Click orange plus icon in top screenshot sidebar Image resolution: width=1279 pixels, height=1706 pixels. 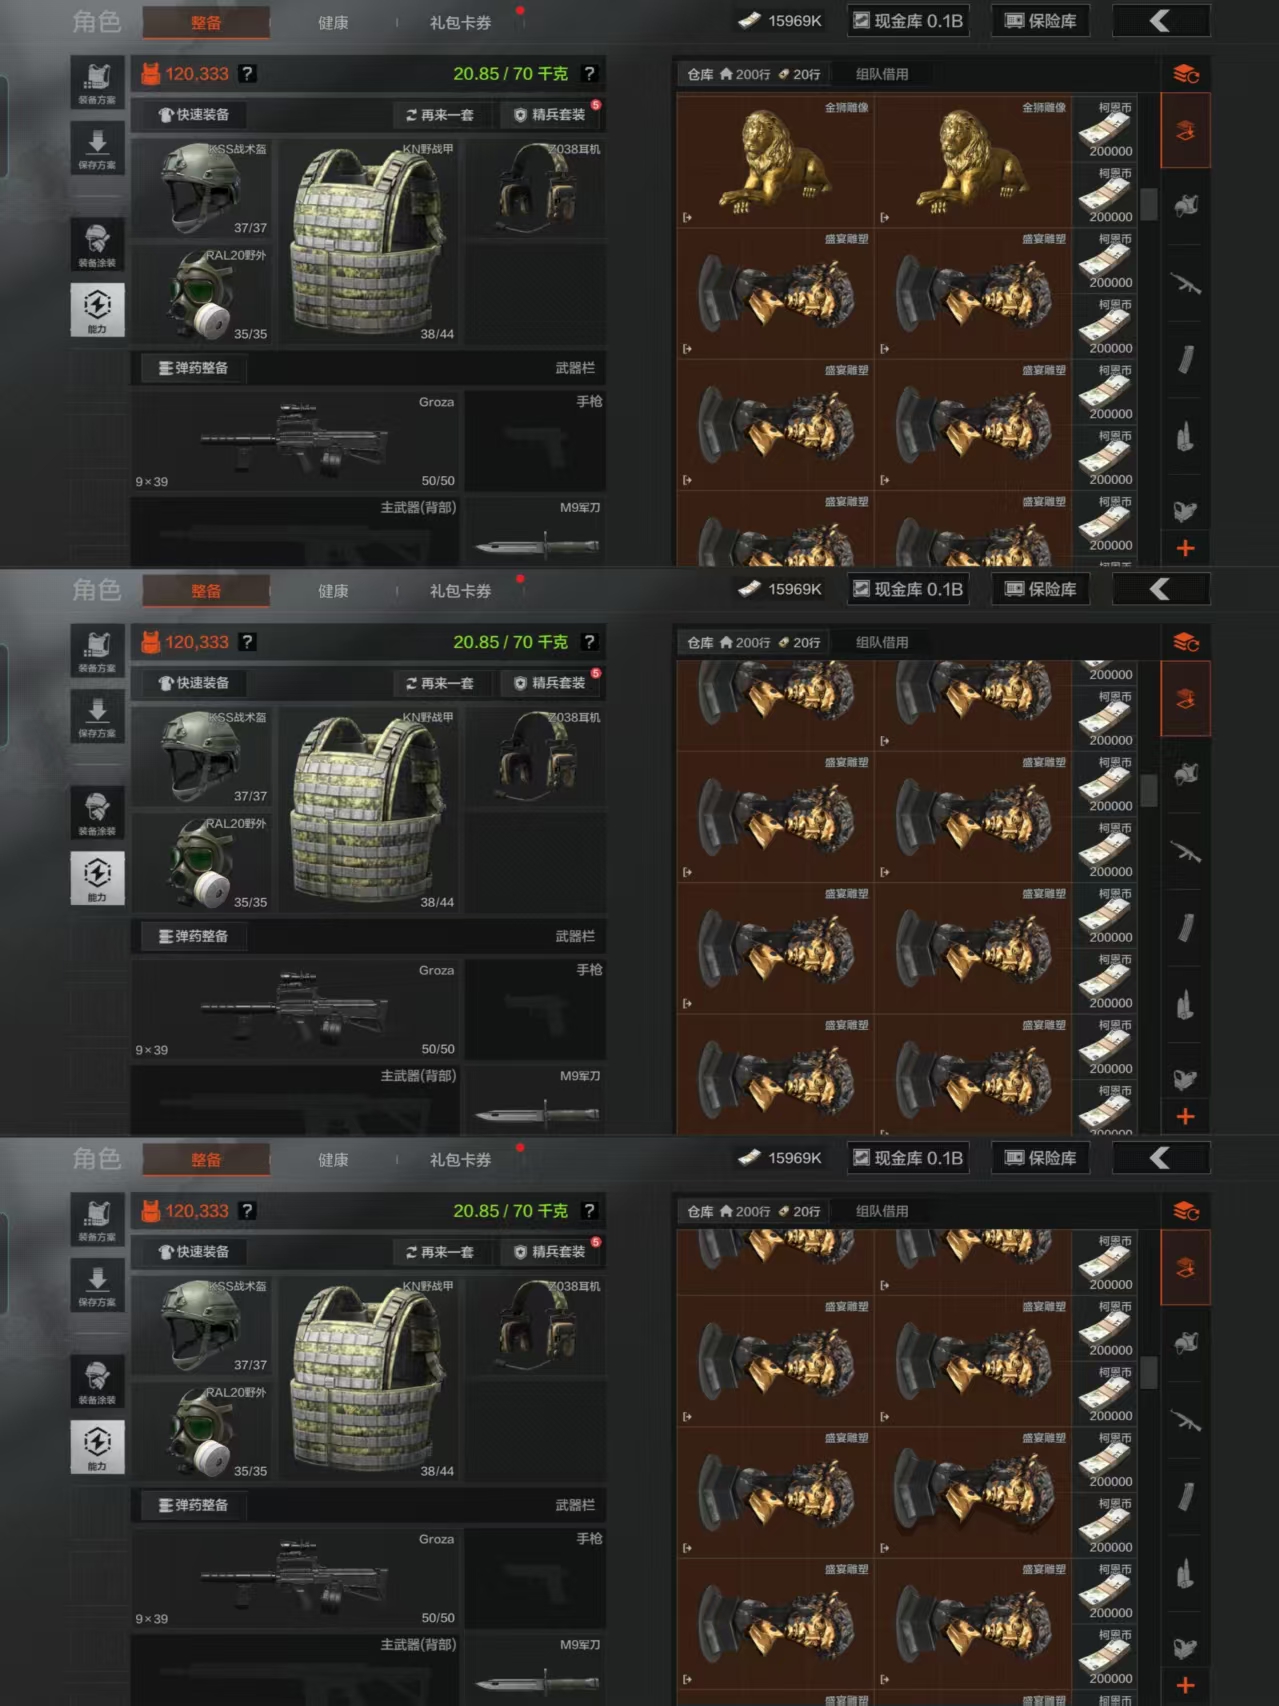click(1186, 548)
